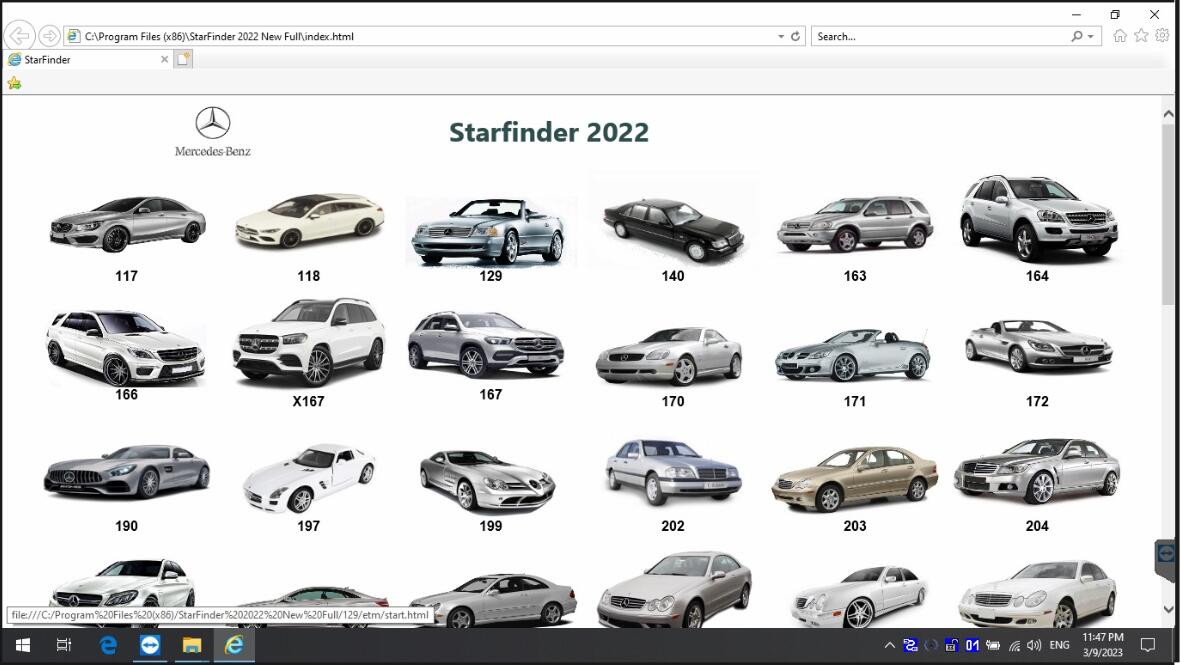Click the Mercedes-Benz logo
The height and width of the screenshot is (665, 1181).
(x=212, y=132)
